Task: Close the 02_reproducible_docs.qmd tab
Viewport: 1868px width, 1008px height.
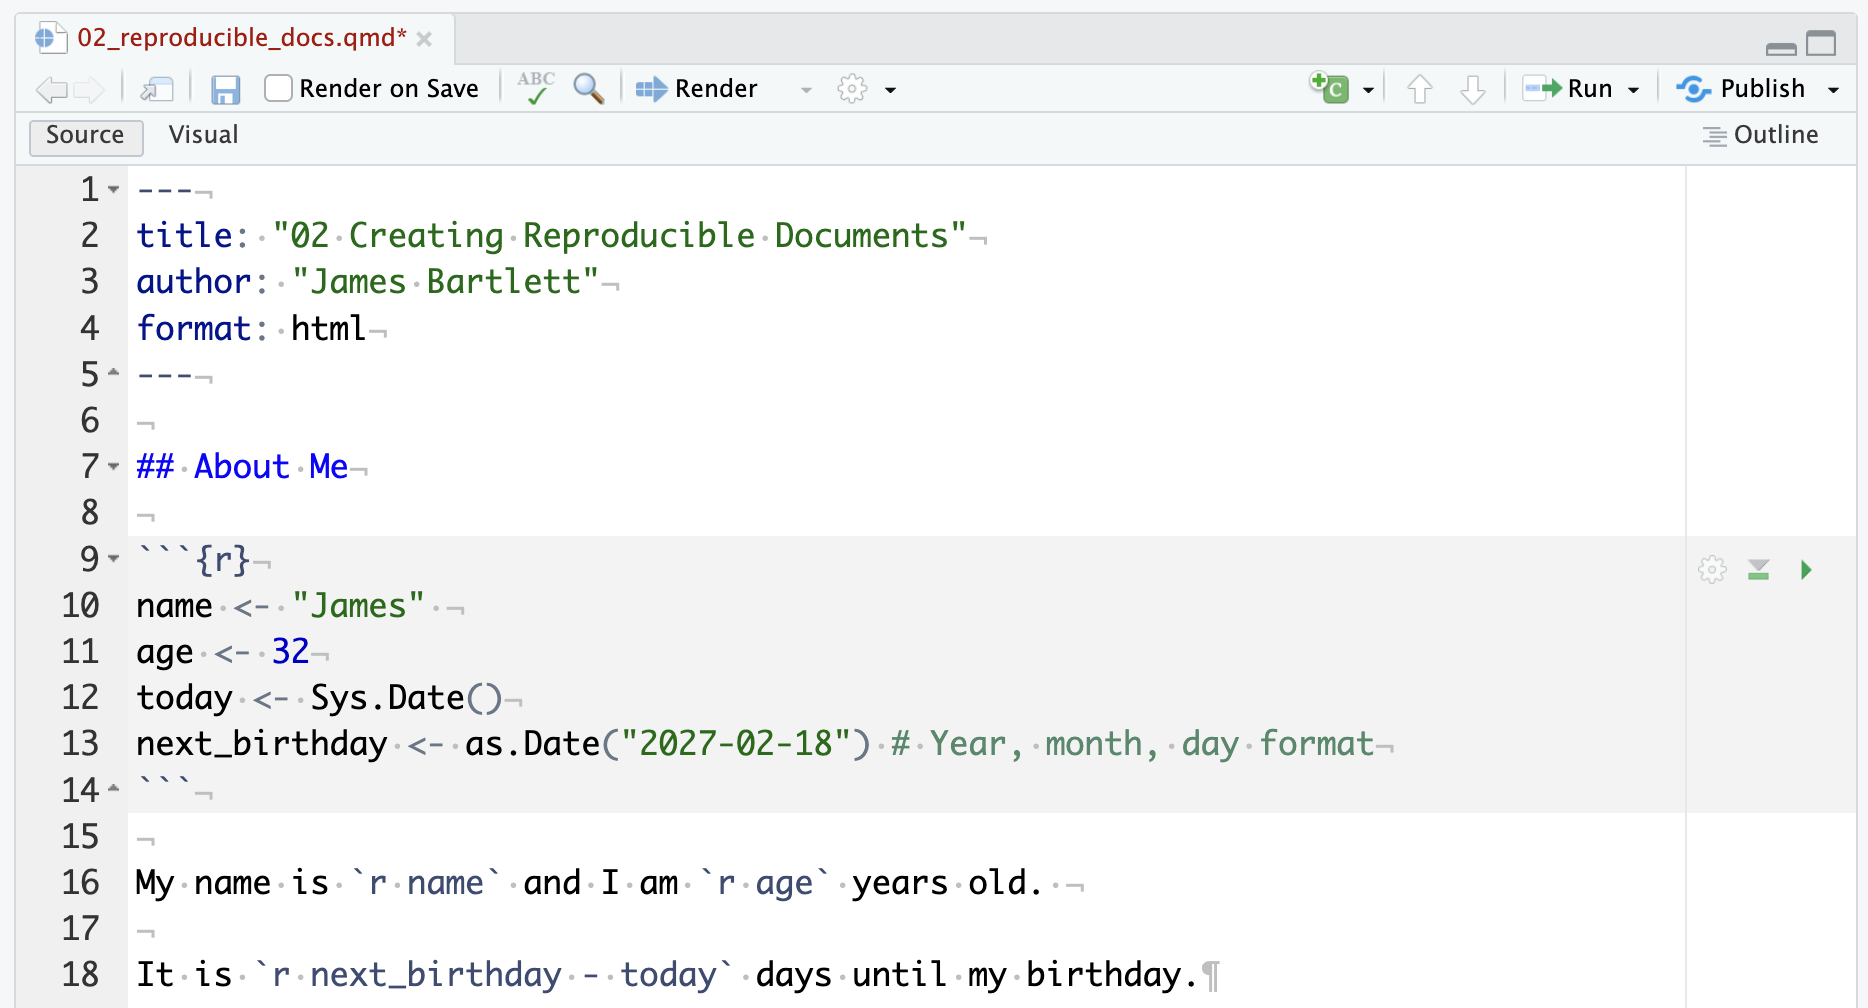Action: [424, 39]
